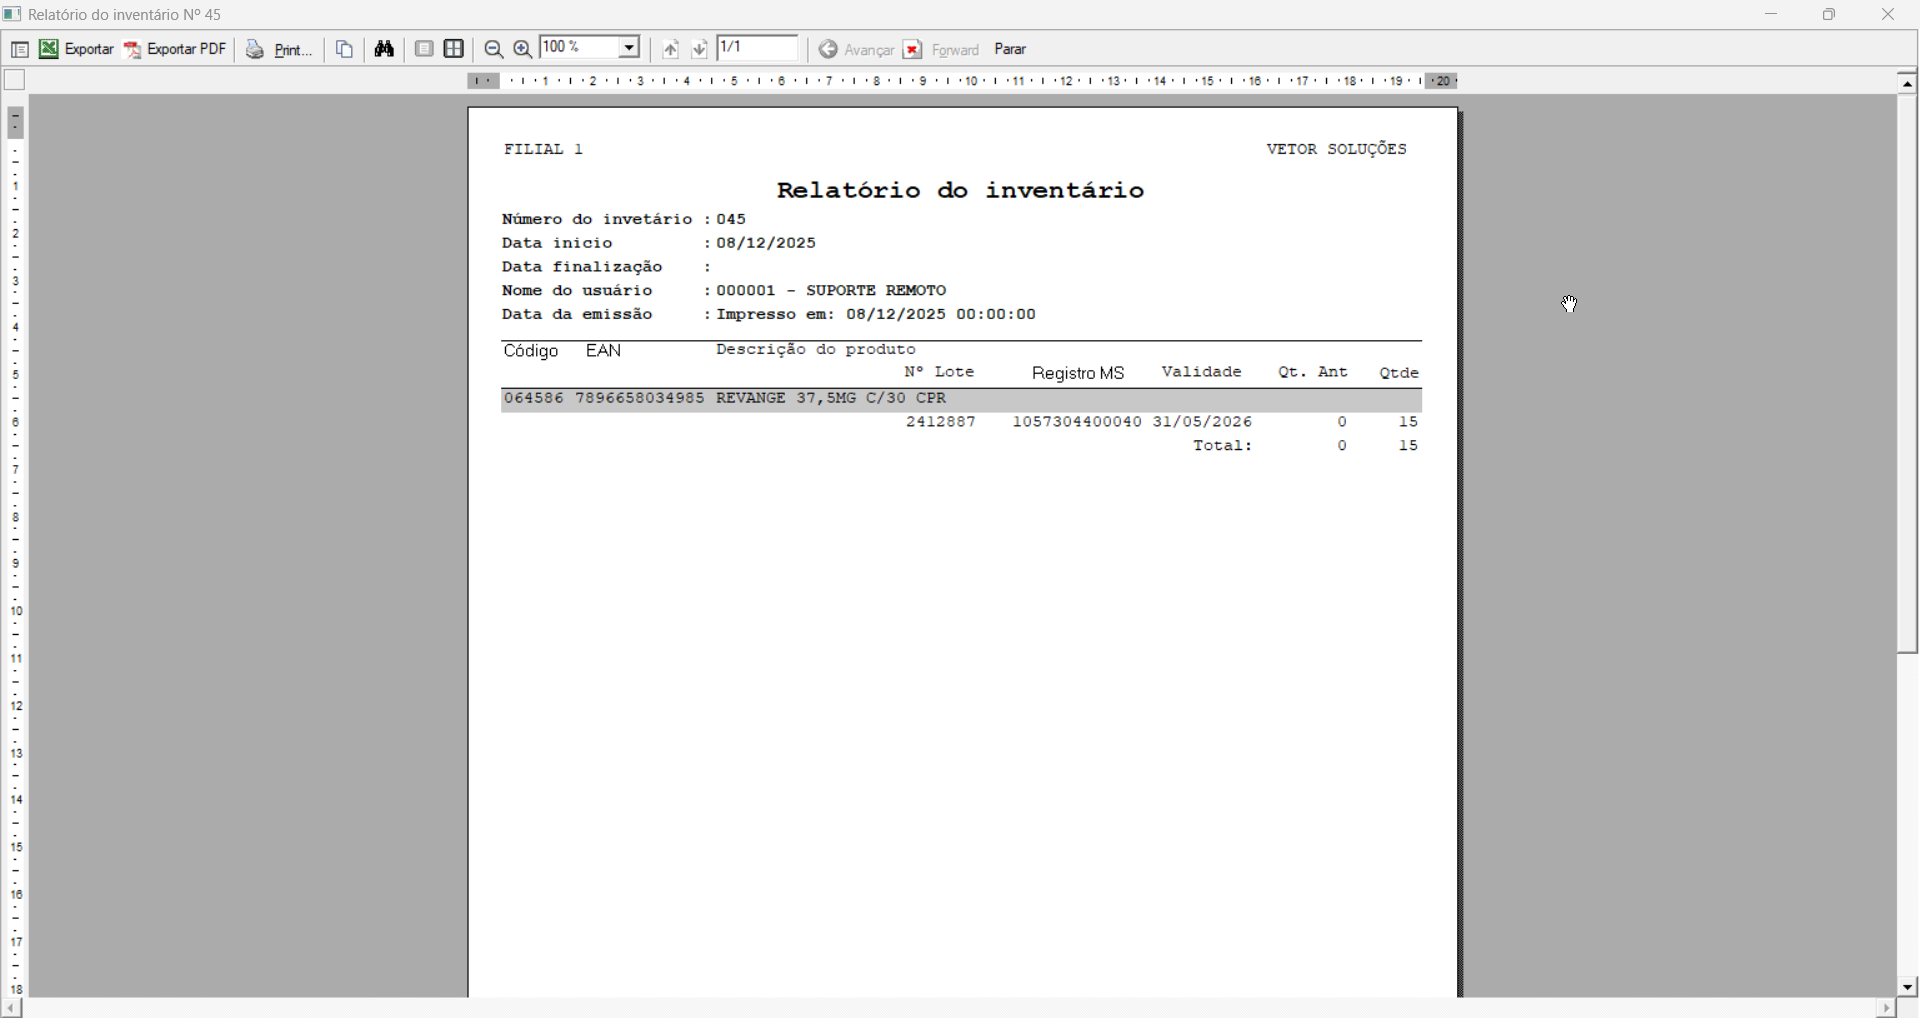Minimize the report window
Image resolution: width=1920 pixels, height=1018 pixels.
point(1773,15)
